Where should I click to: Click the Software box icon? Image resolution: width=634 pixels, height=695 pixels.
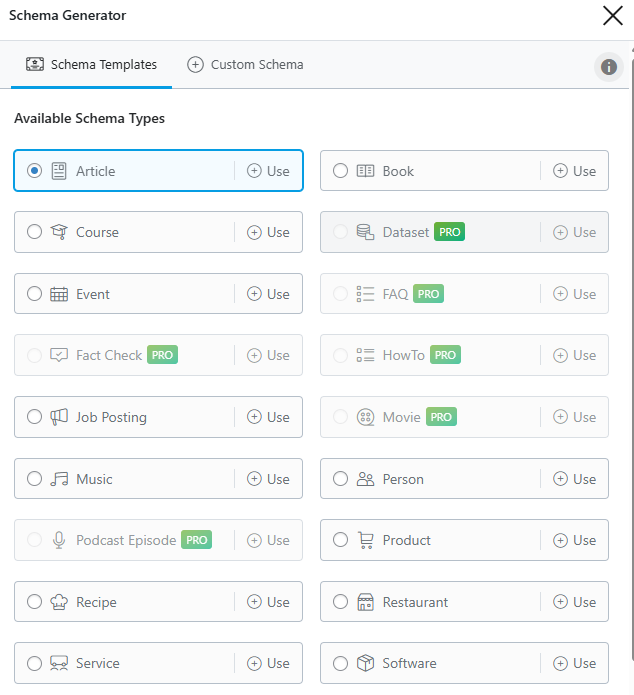click(365, 663)
